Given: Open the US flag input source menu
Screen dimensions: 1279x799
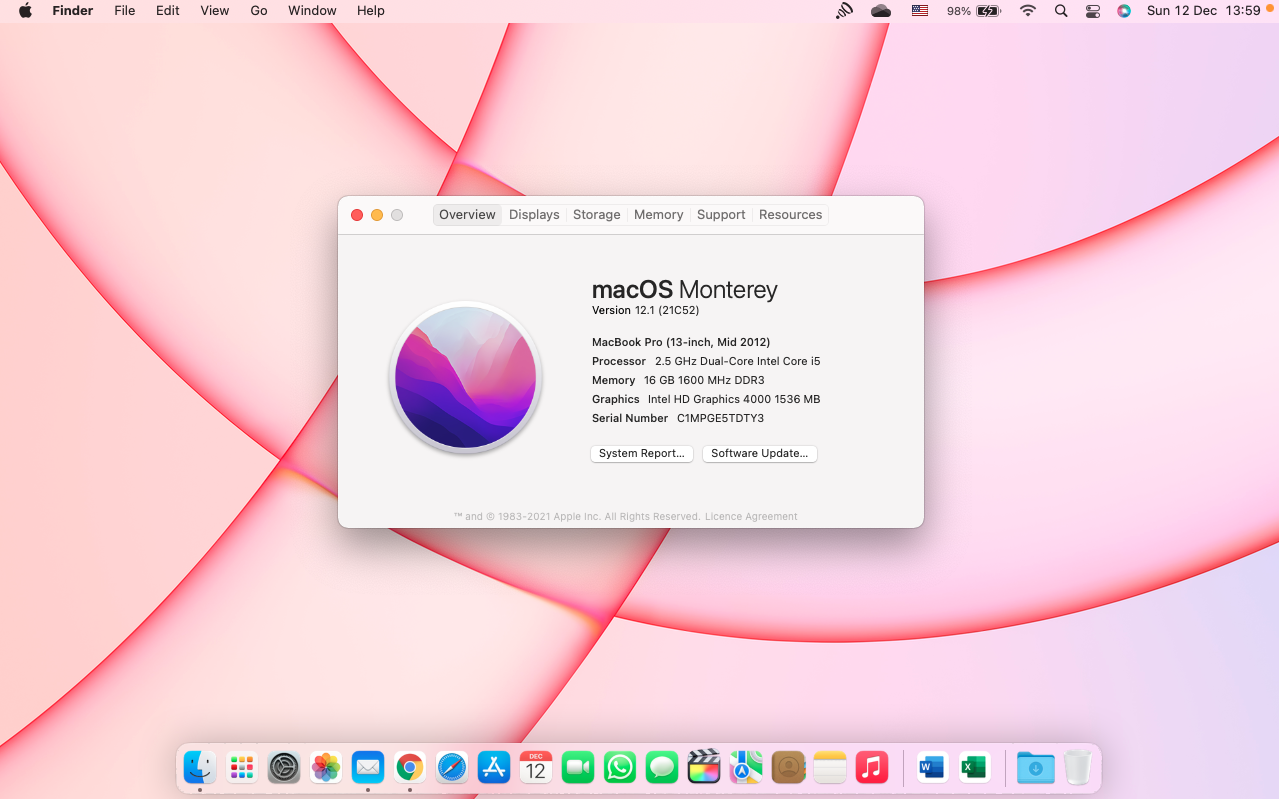Looking at the screenshot, I should coord(920,11).
